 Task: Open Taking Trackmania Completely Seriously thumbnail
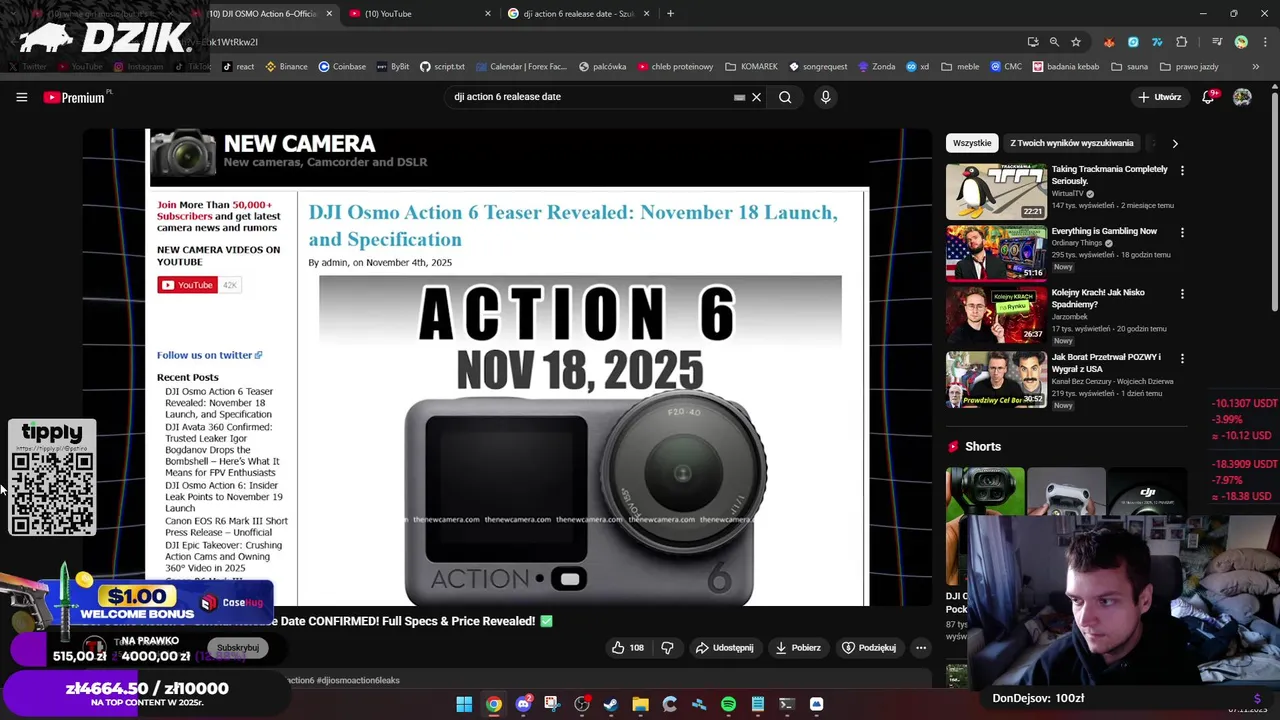[x=996, y=191]
